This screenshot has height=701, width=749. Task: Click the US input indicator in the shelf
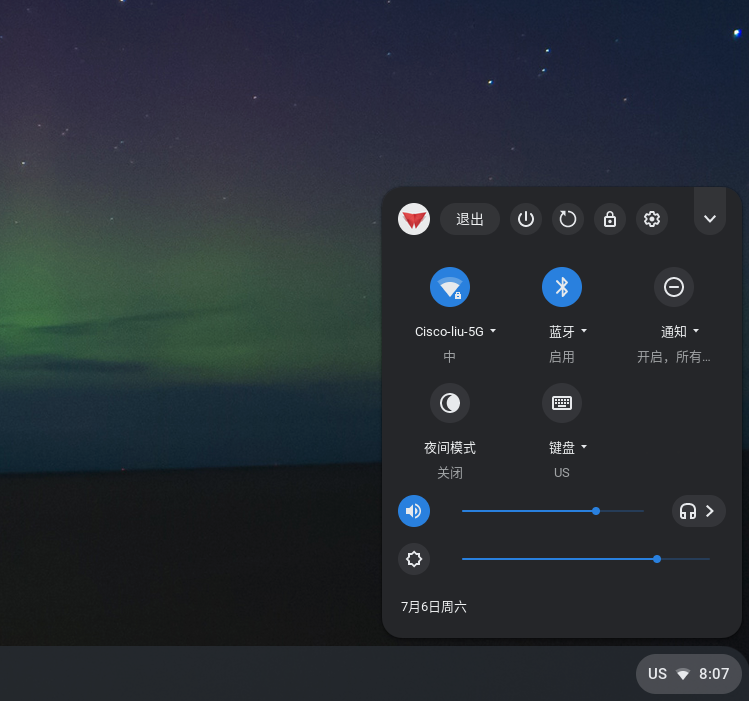(x=657, y=674)
